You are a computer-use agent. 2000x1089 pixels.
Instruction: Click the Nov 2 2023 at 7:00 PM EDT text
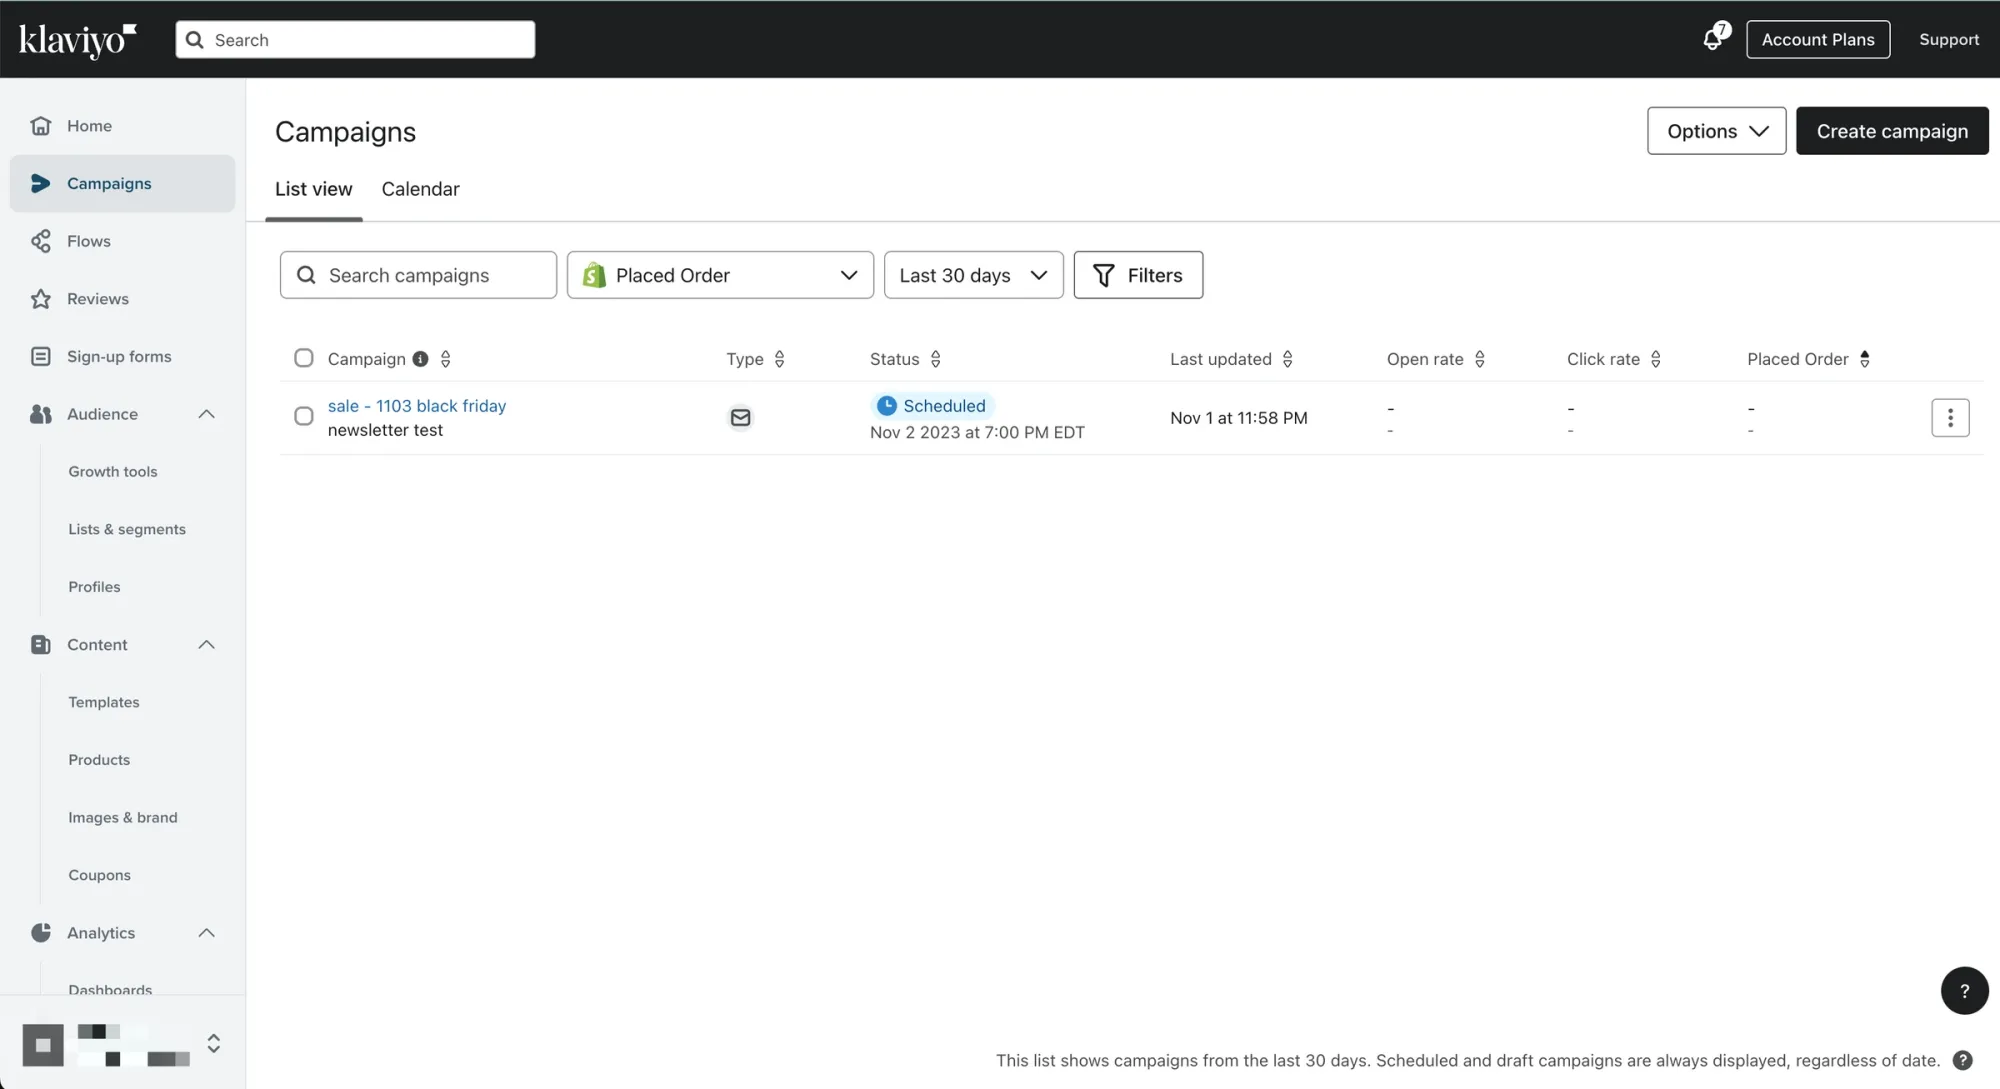[977, 432]
